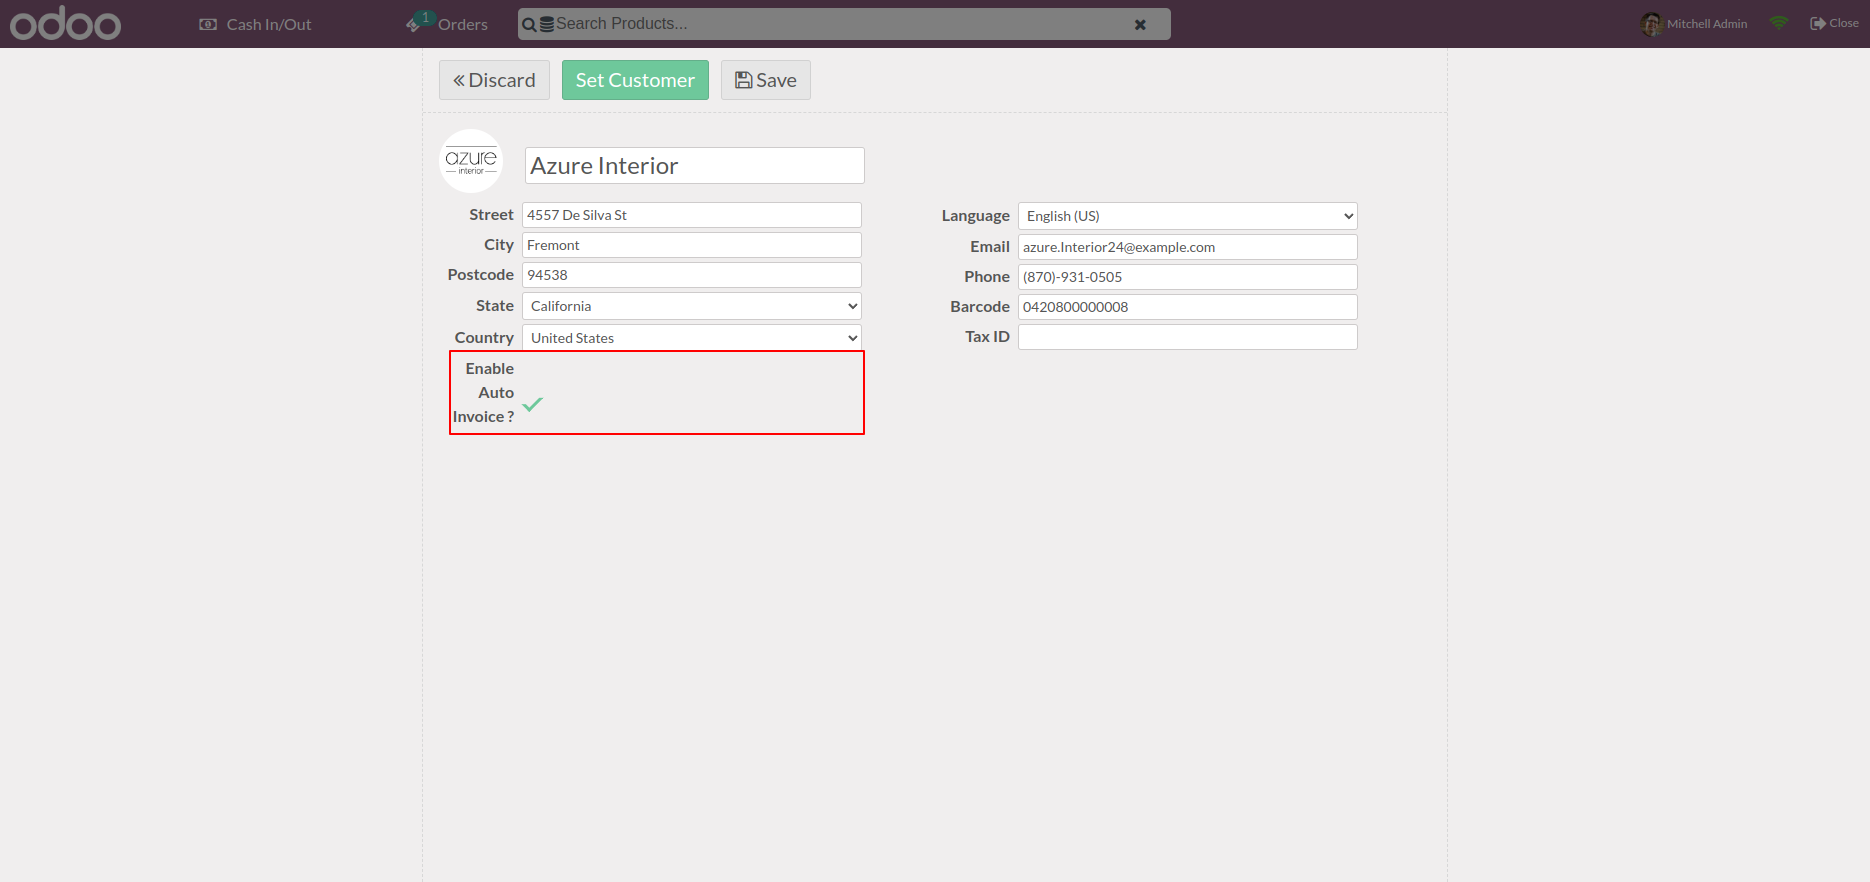Edit the Postcode field 94538
The width and height of the screenshot is (1870, 882).
click(692, 275)
